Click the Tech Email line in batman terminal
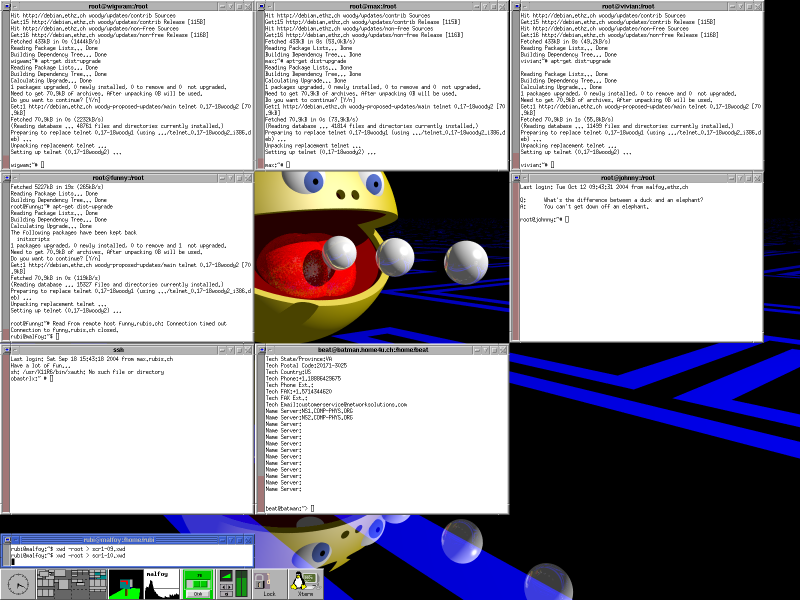Screen dimensions: 800x600 (x=336, y=405)
